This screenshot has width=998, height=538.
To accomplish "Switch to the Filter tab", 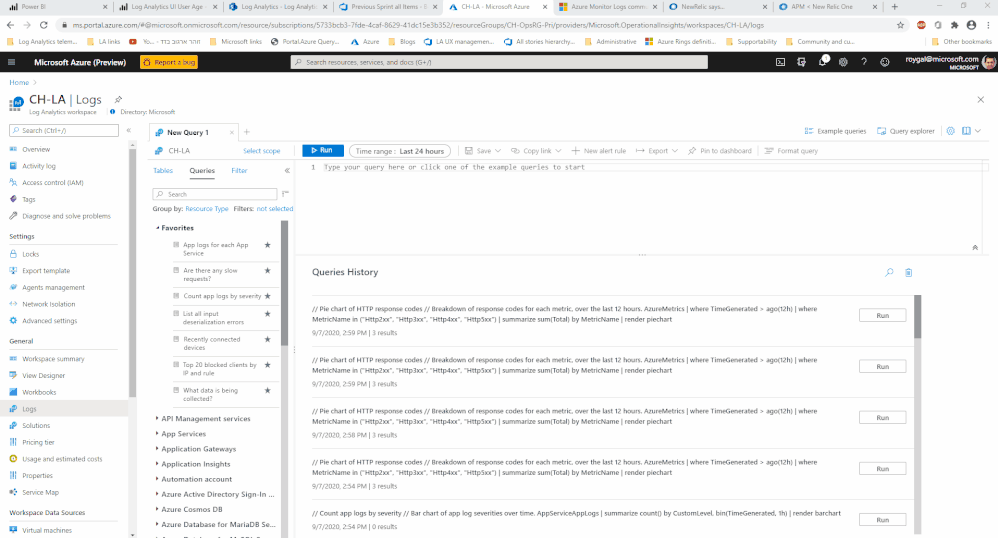I will 239,171.
